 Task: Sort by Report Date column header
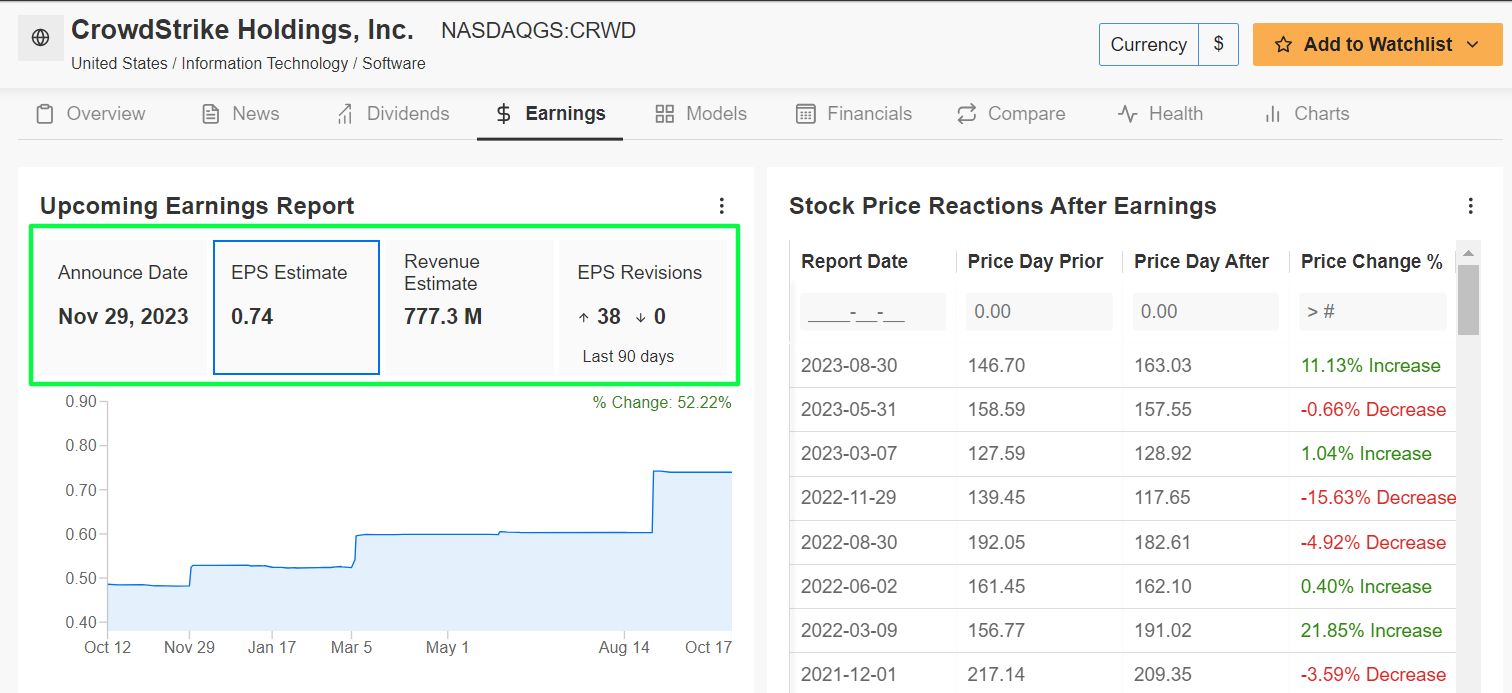pyautogui.click(x=854, y=262)
